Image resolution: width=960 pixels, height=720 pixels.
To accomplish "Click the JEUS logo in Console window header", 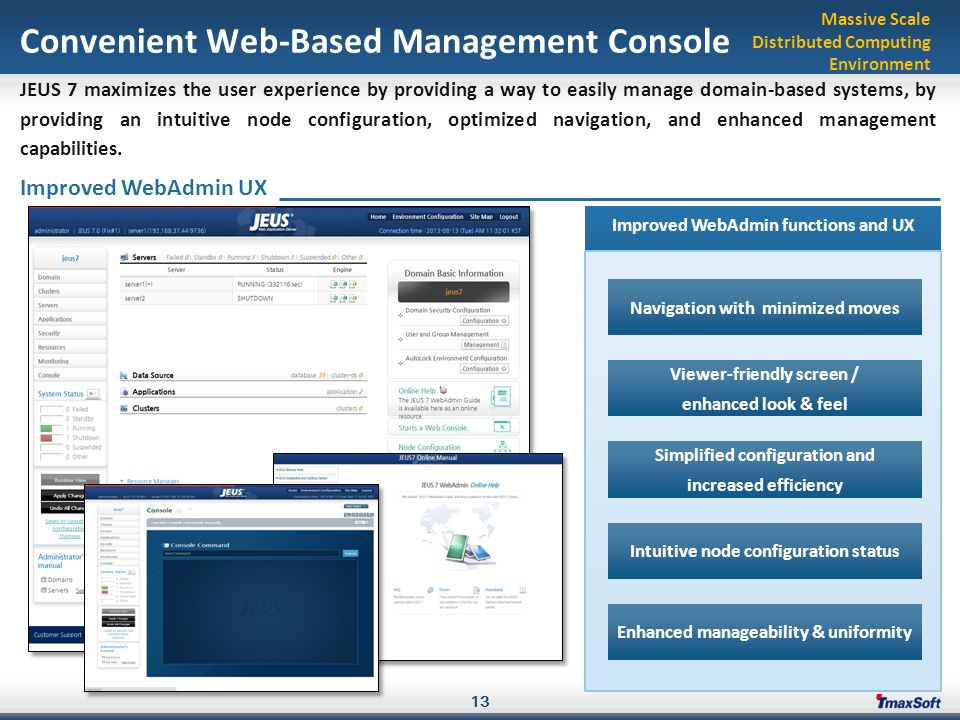I will pos(233,493).
